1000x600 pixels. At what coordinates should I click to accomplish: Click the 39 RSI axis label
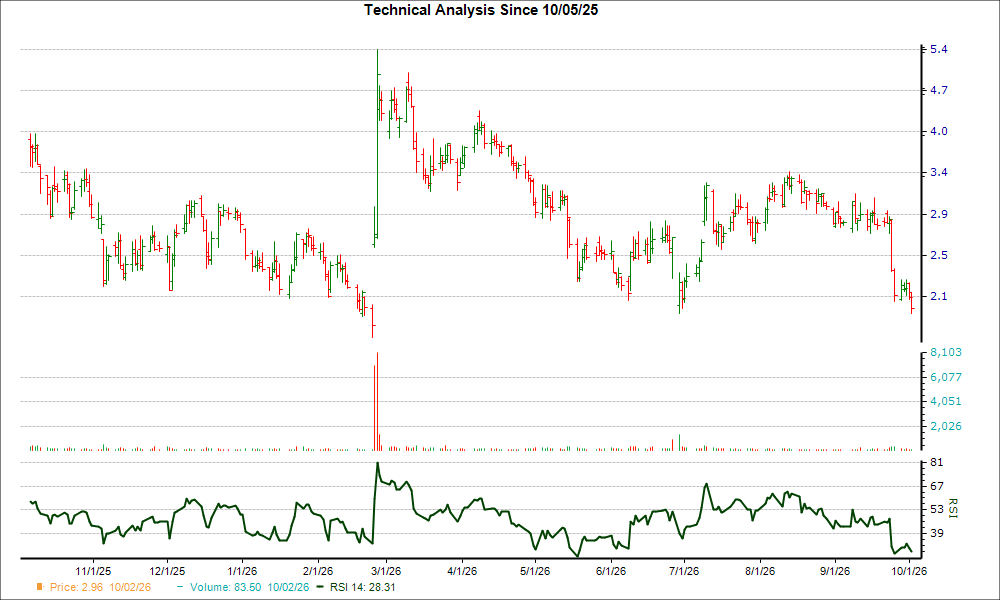(x=937, y=533)
